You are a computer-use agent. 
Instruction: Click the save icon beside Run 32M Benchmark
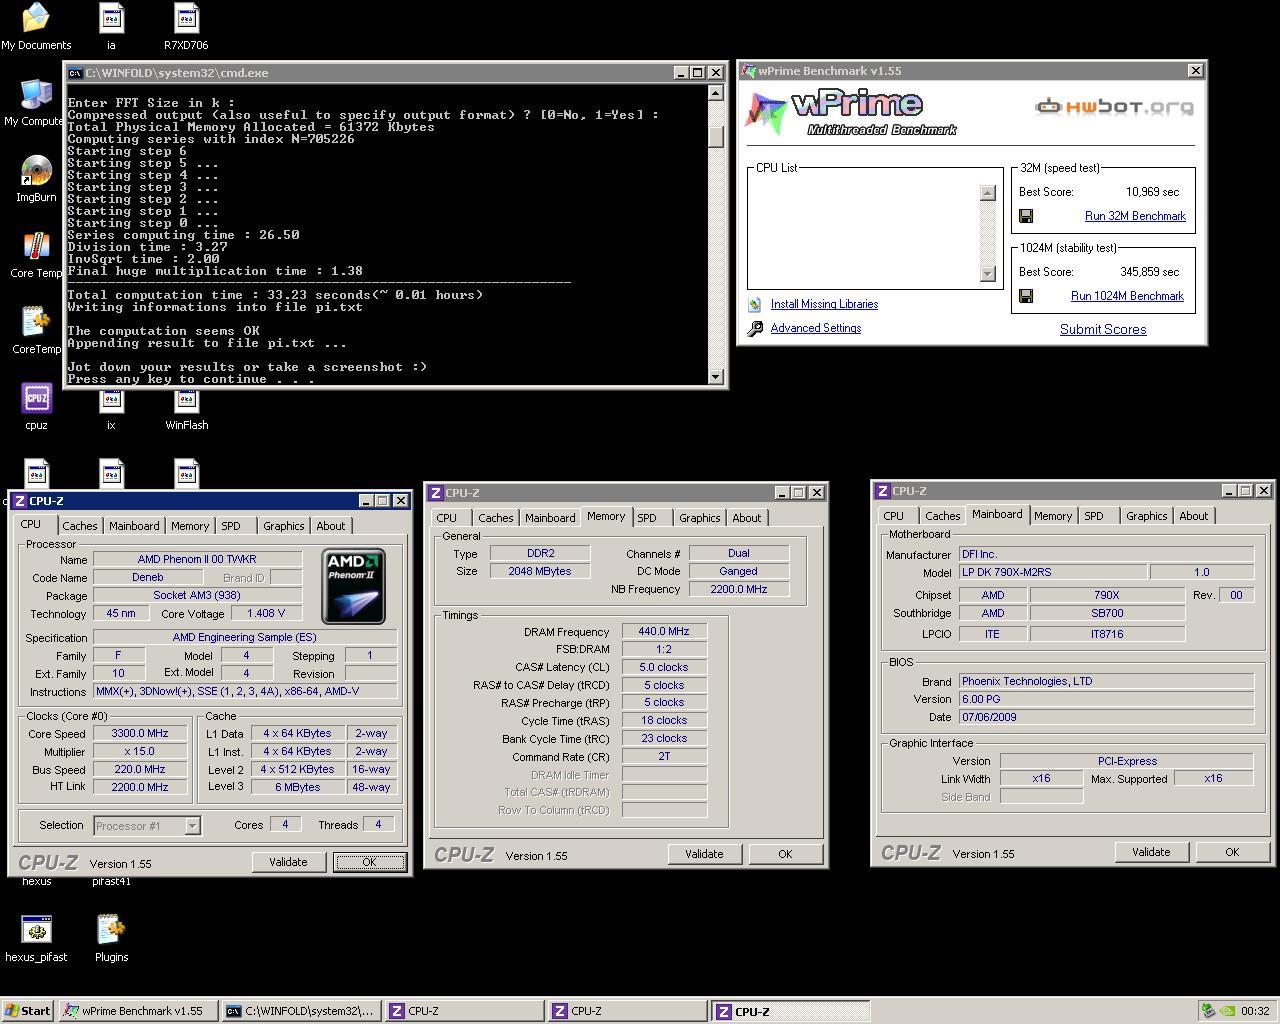click(x=1026, y=216)
